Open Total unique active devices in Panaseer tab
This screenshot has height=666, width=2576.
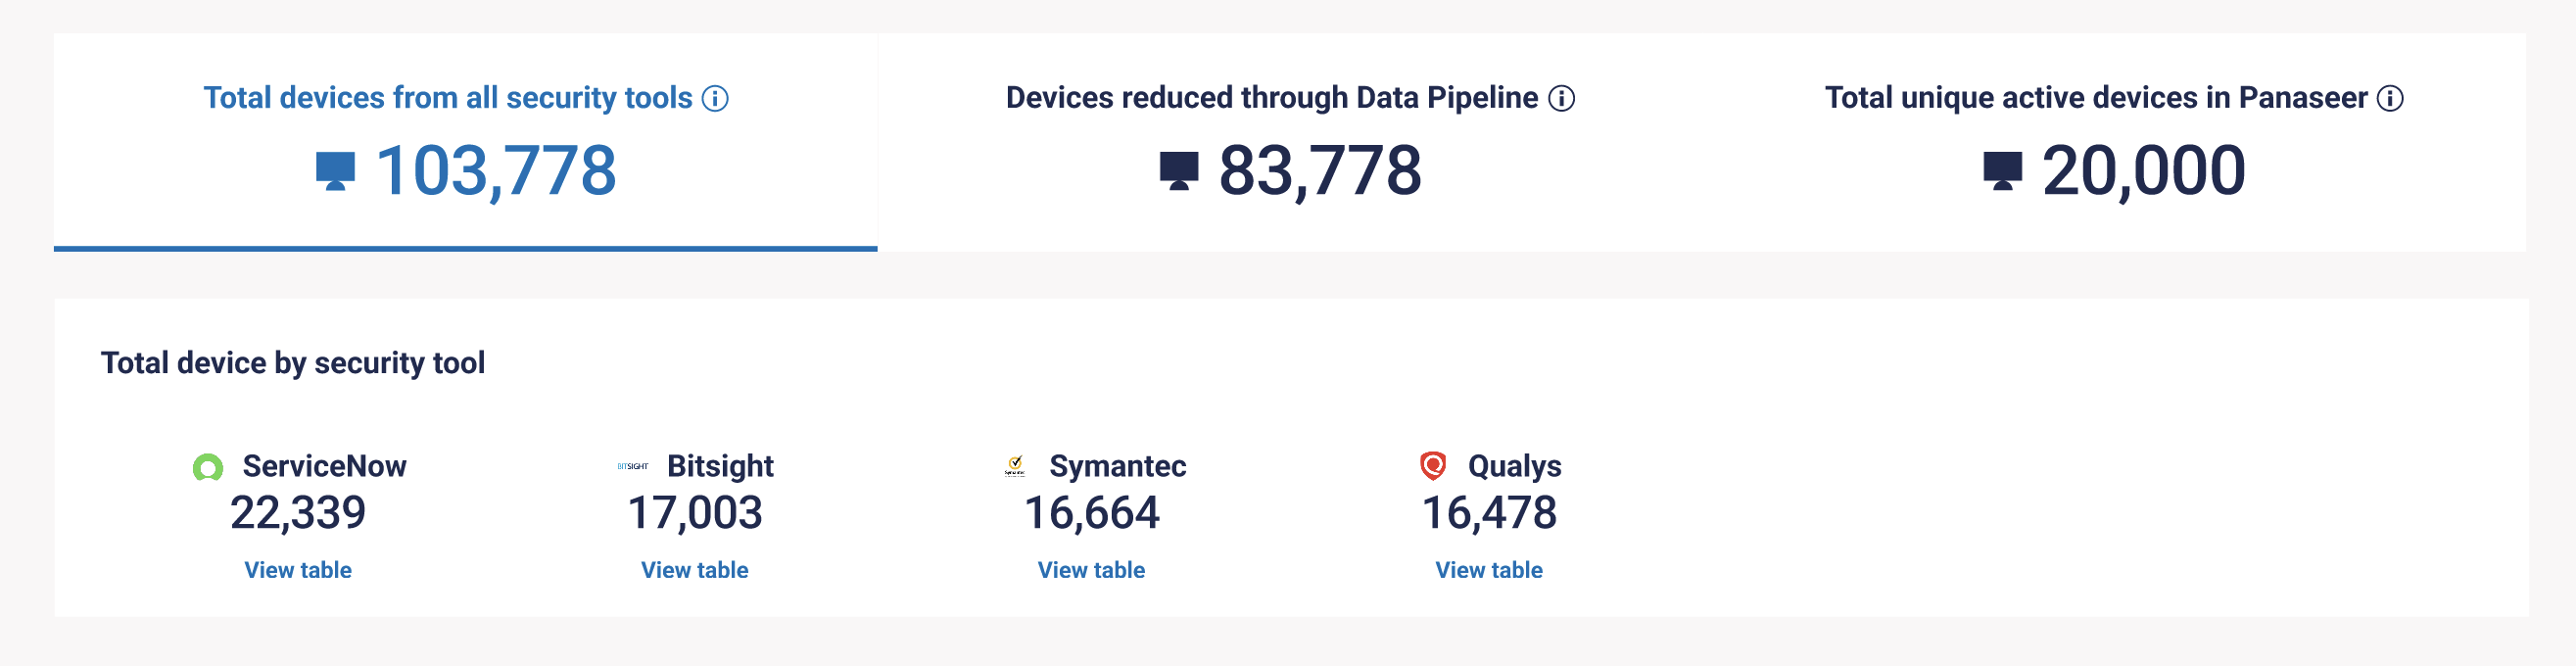[x=2114, y=142]
